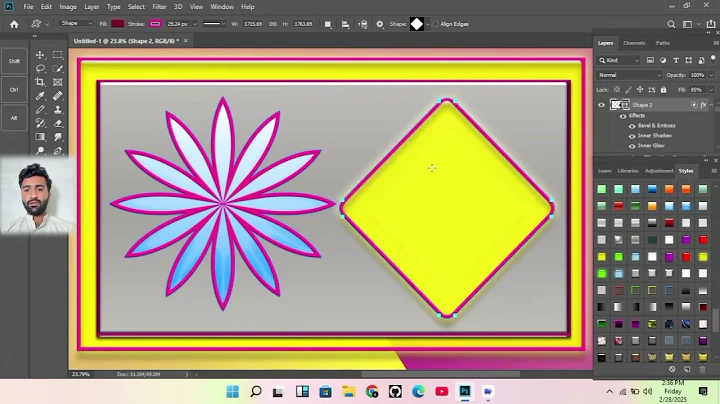
Task: Select the History Brush tool
Action: coord(40,123)
